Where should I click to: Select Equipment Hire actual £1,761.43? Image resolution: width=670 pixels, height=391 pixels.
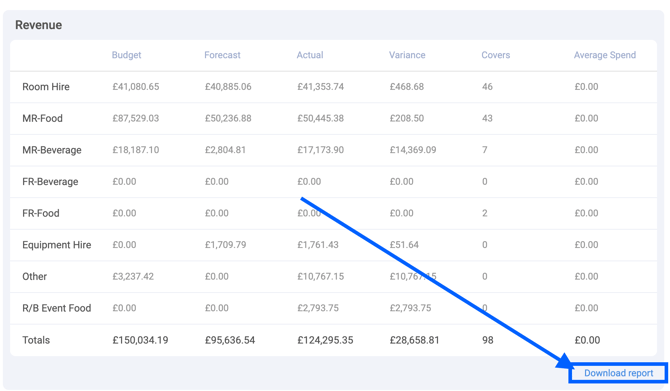click(318, 245)
